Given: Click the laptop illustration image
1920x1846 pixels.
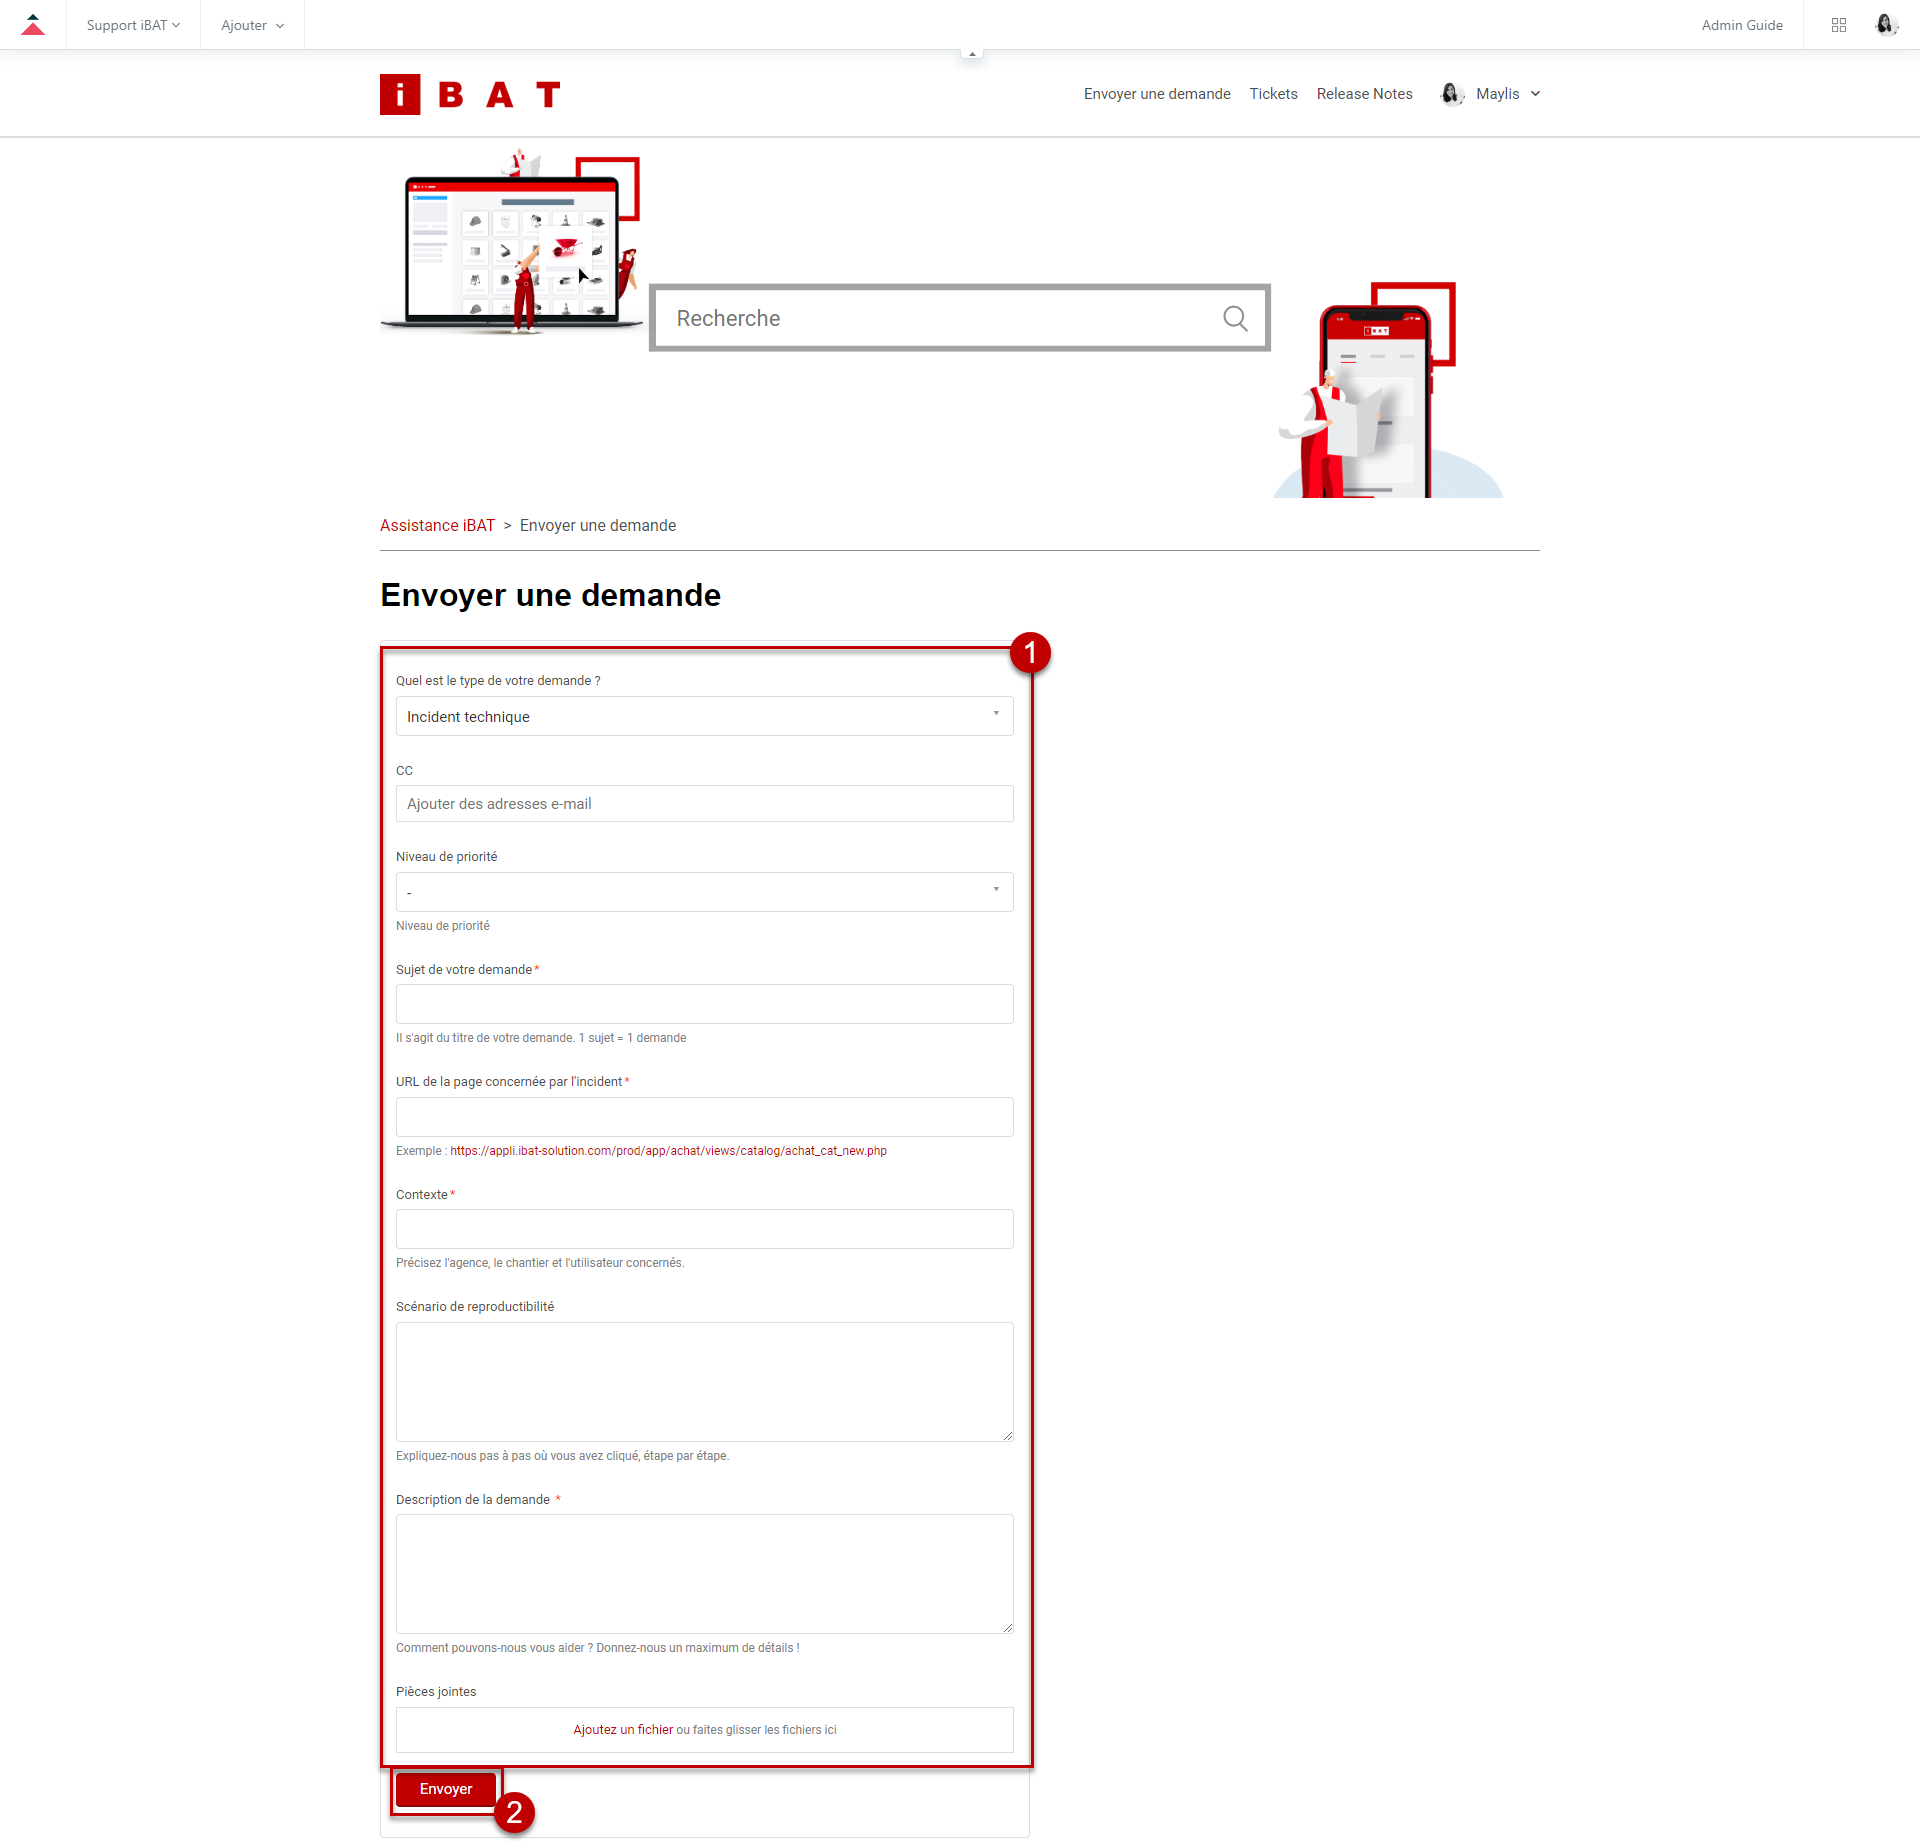Looking at the screenshot, I should 510,245.
